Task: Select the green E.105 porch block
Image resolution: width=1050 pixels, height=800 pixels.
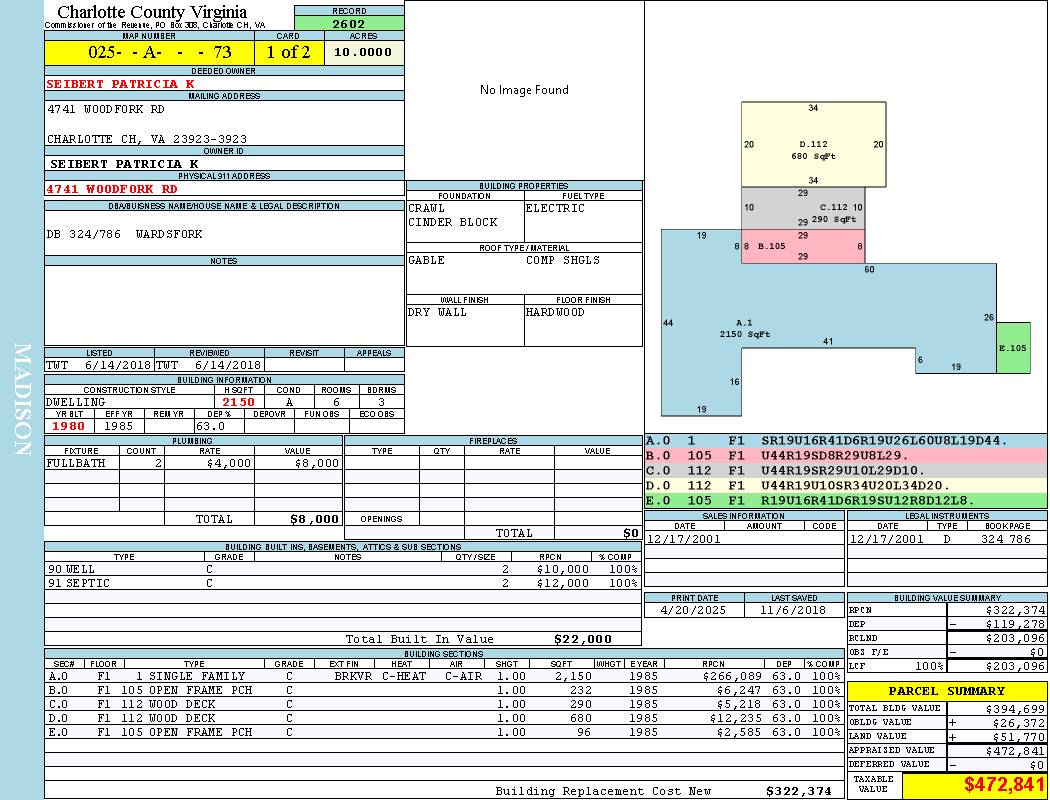Action: tap(1013, 347)
